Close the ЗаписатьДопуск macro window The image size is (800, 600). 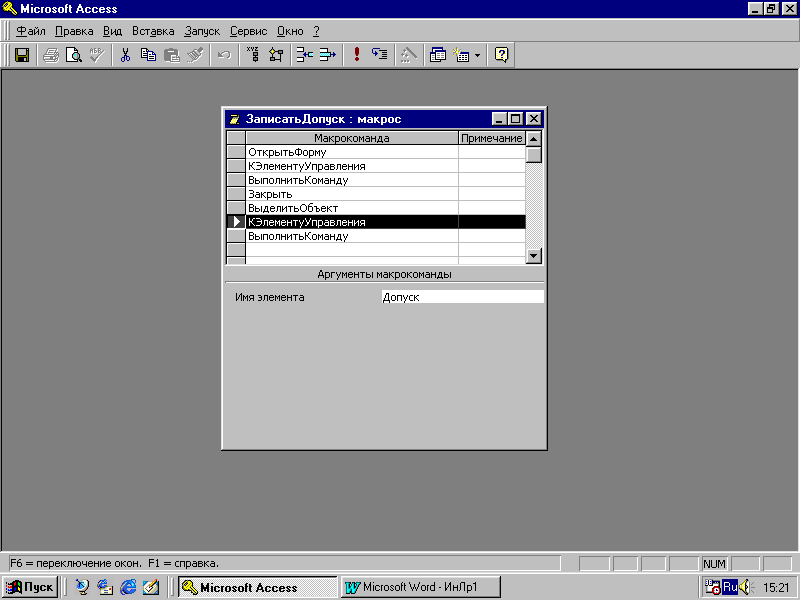pos(533,119)
